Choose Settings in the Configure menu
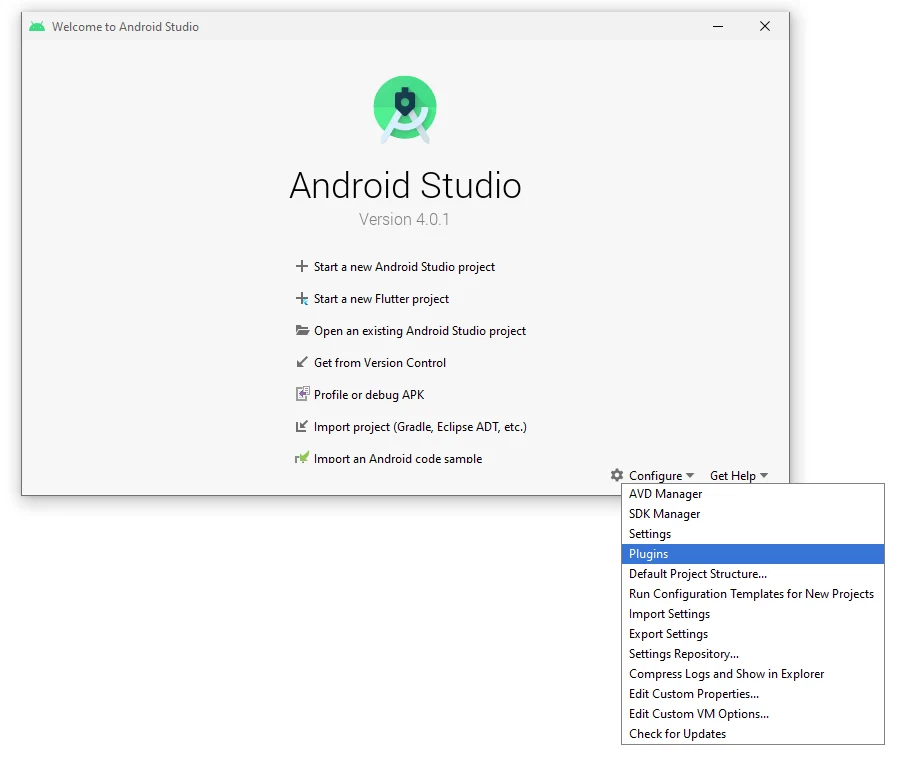913x764 pixels. click(753, 533)
